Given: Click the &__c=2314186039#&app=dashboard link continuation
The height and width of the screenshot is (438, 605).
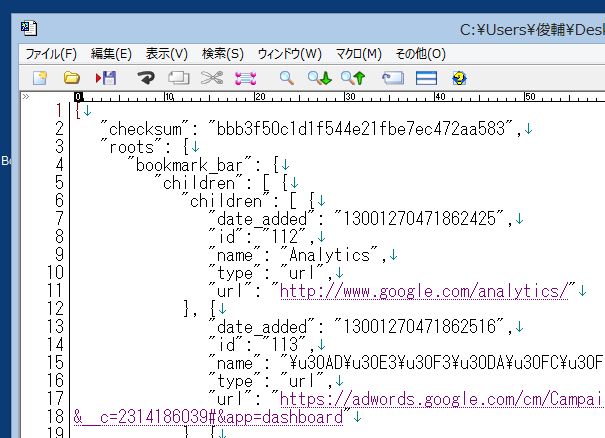Looking at the screenshot, I should (x=208, y=418).
